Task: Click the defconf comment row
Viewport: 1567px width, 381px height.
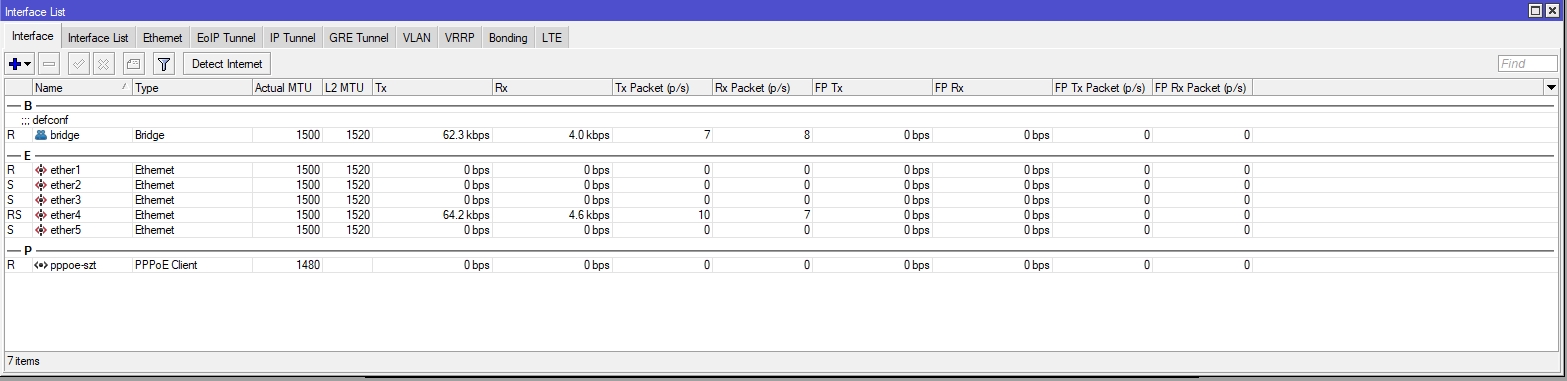Action: click(x=780, y=120)
